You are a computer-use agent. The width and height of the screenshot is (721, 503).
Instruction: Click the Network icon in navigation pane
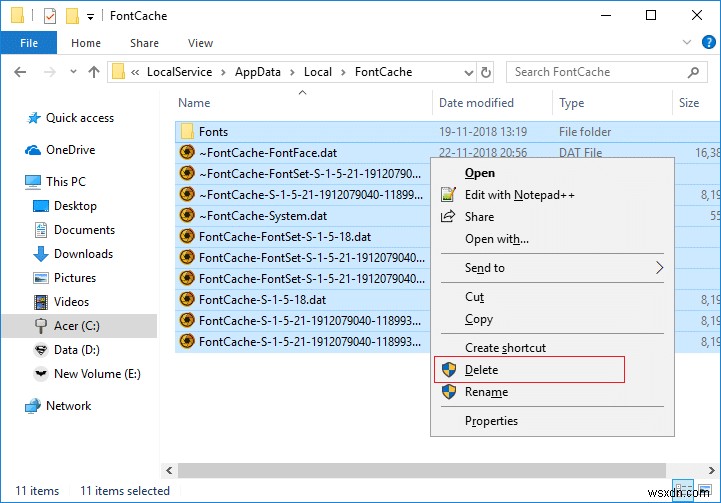coord(32,406)
